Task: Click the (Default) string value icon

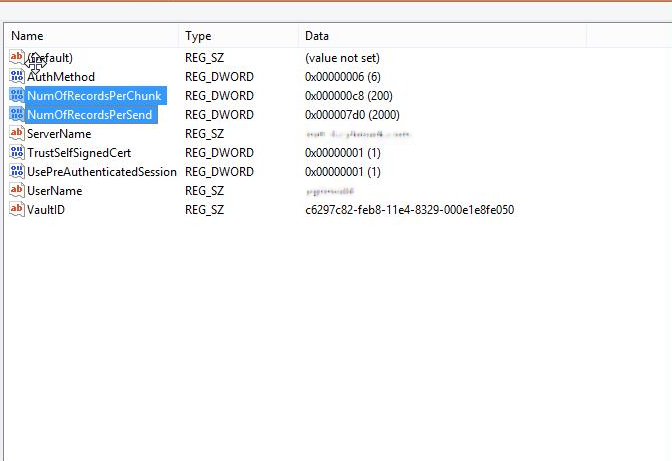Action: (x=17, y=57)
